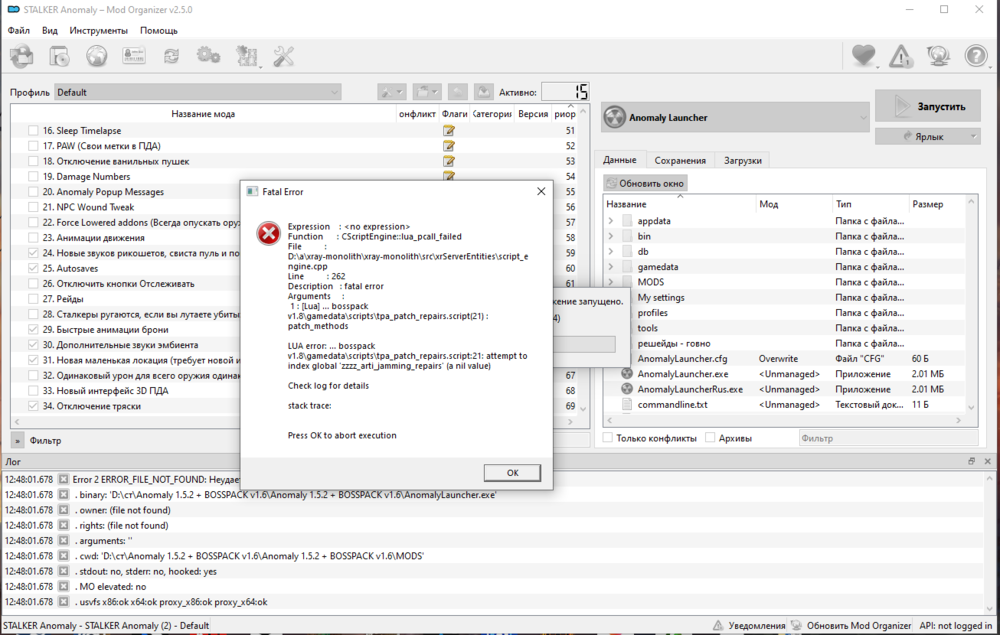Click the Обновить окно button
This screenshot has width=1000, height=635.
pyautogui.click(x=645, y=183)
